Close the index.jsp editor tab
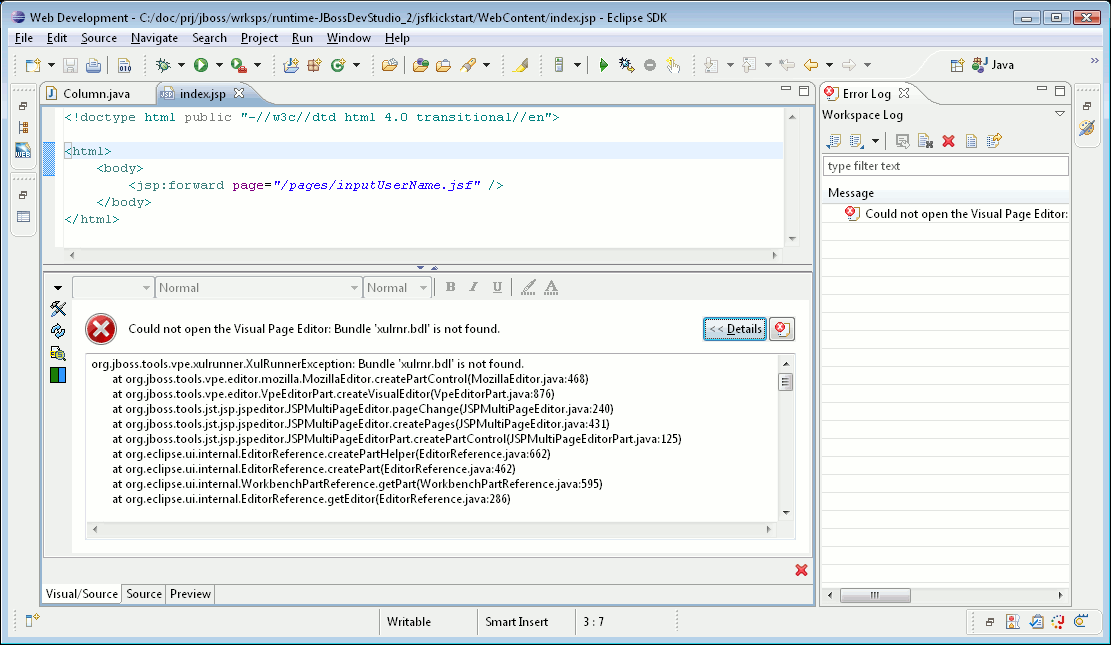Image resolution: width=1111 pixels, height=645 pixels. tap(239, 93)
